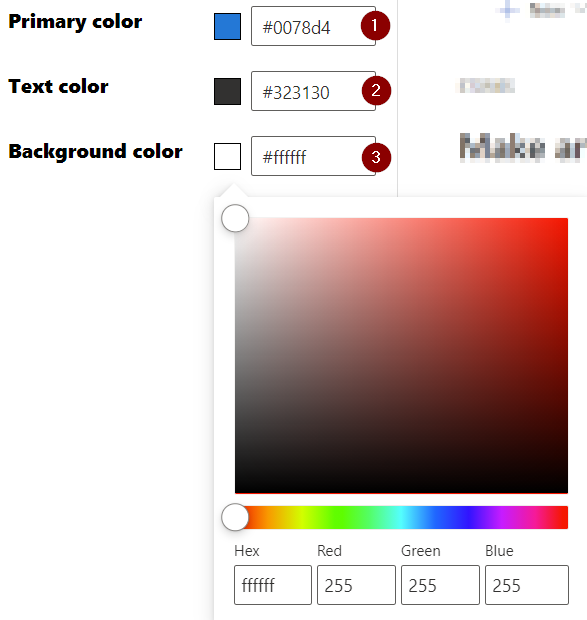Edit the Primary color hex field #0078d4
This screenshot has width=587, height=620.
tap(313, 26)
